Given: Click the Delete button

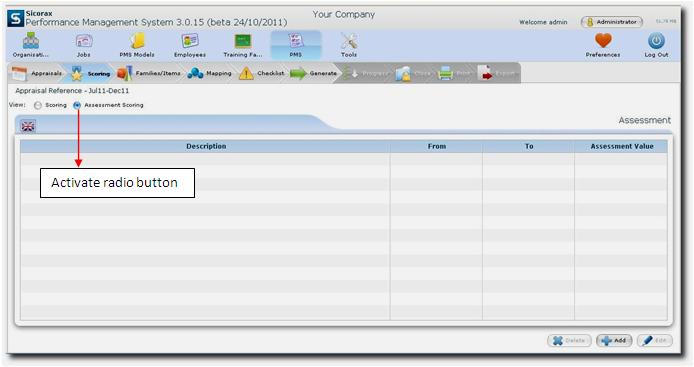Looking at the screenshot, I should click(569, 340).
